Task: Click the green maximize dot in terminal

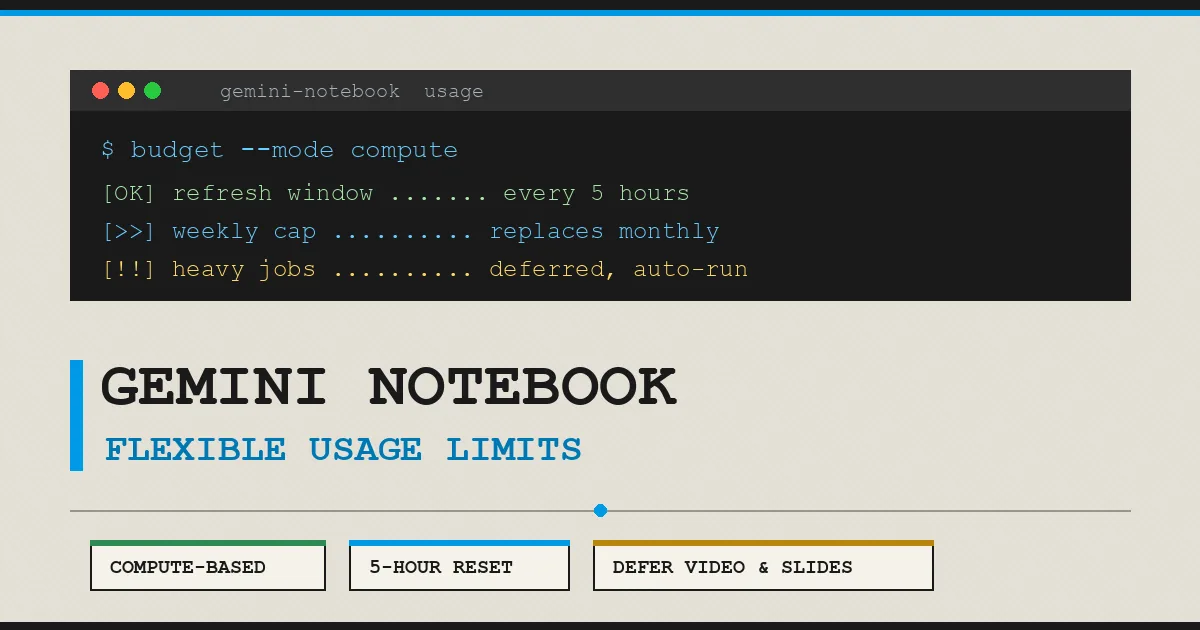Action: coord(152,91)
